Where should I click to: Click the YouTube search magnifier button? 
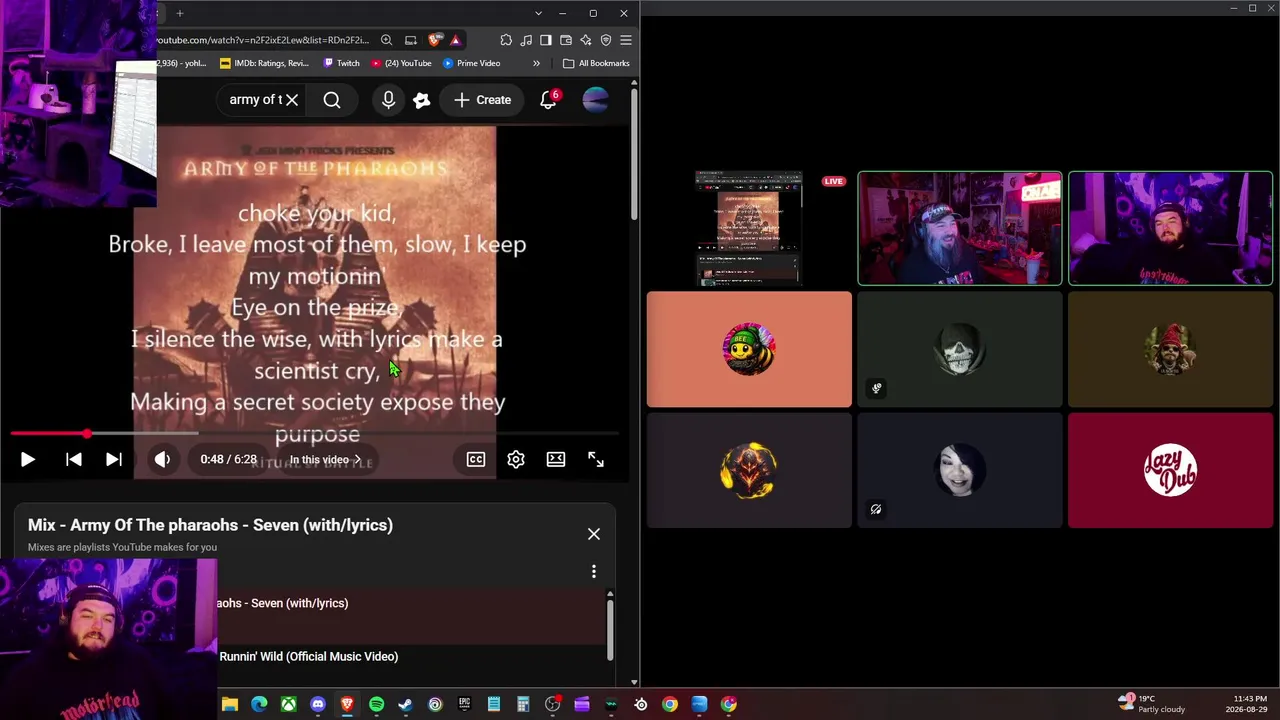[332, 100]
